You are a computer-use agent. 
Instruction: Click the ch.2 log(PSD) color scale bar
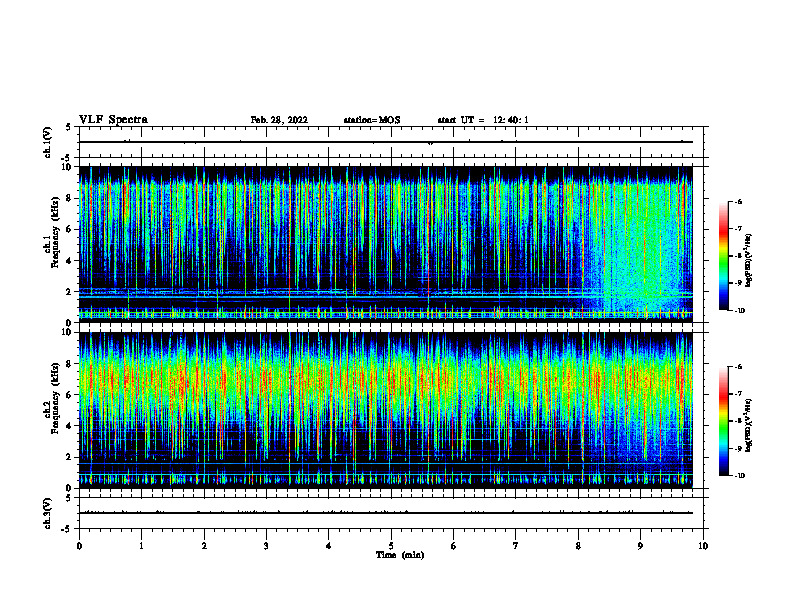click(724, 421)
